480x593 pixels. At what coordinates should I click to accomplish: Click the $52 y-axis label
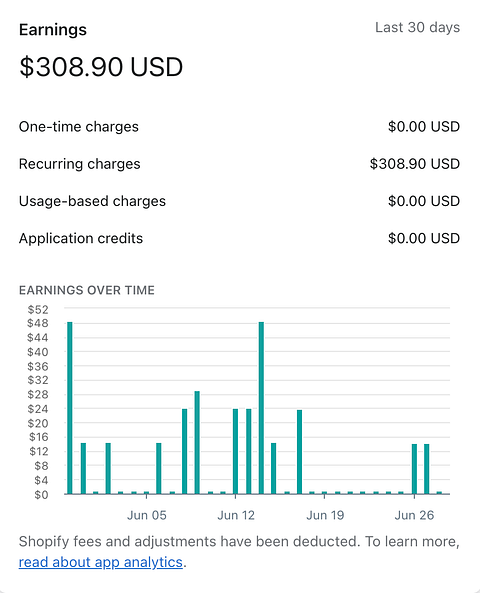[x=38, y=310]
